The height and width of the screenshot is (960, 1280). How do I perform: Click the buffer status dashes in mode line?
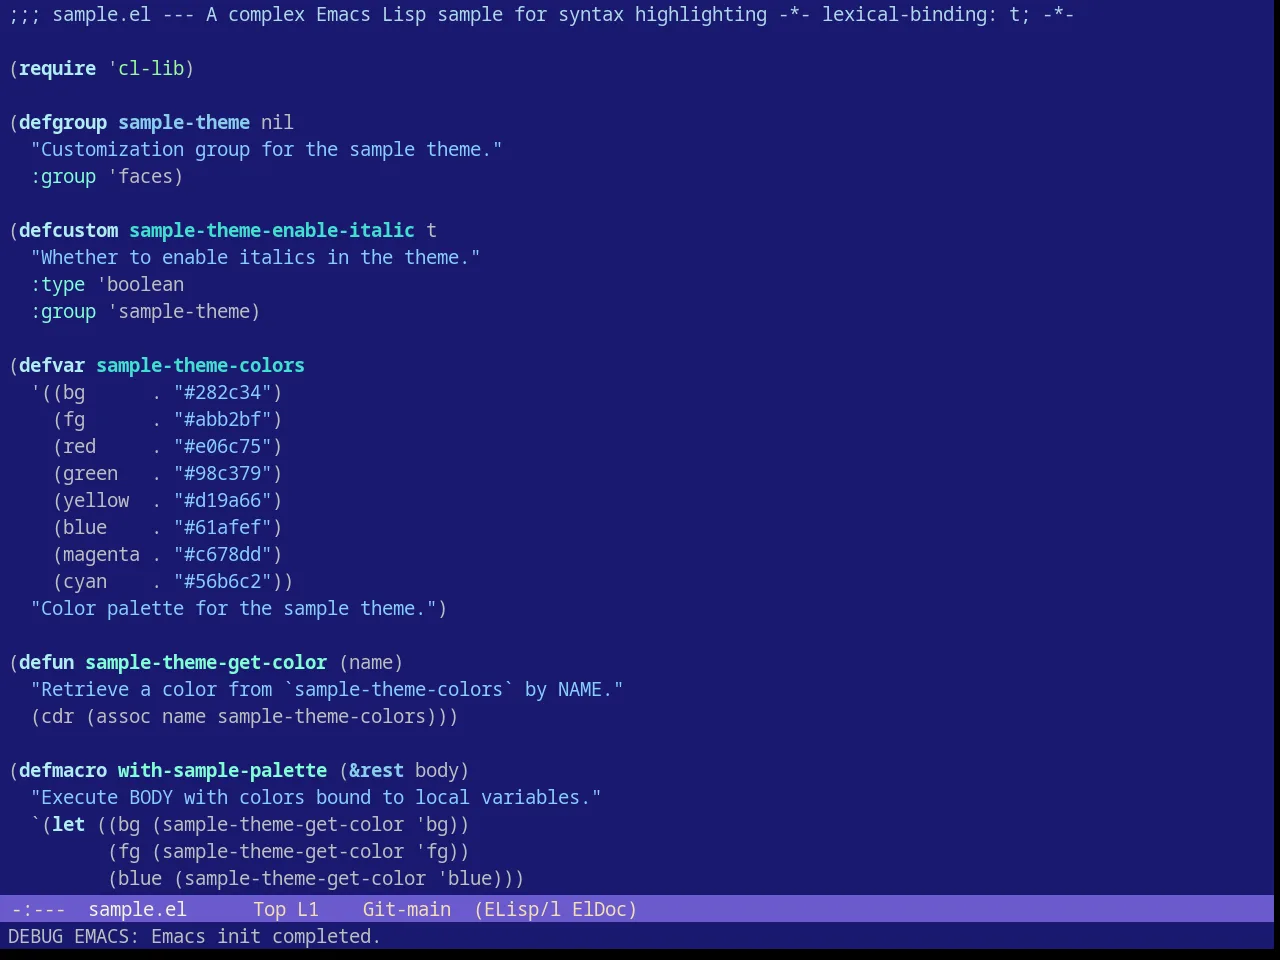point(38,909)
